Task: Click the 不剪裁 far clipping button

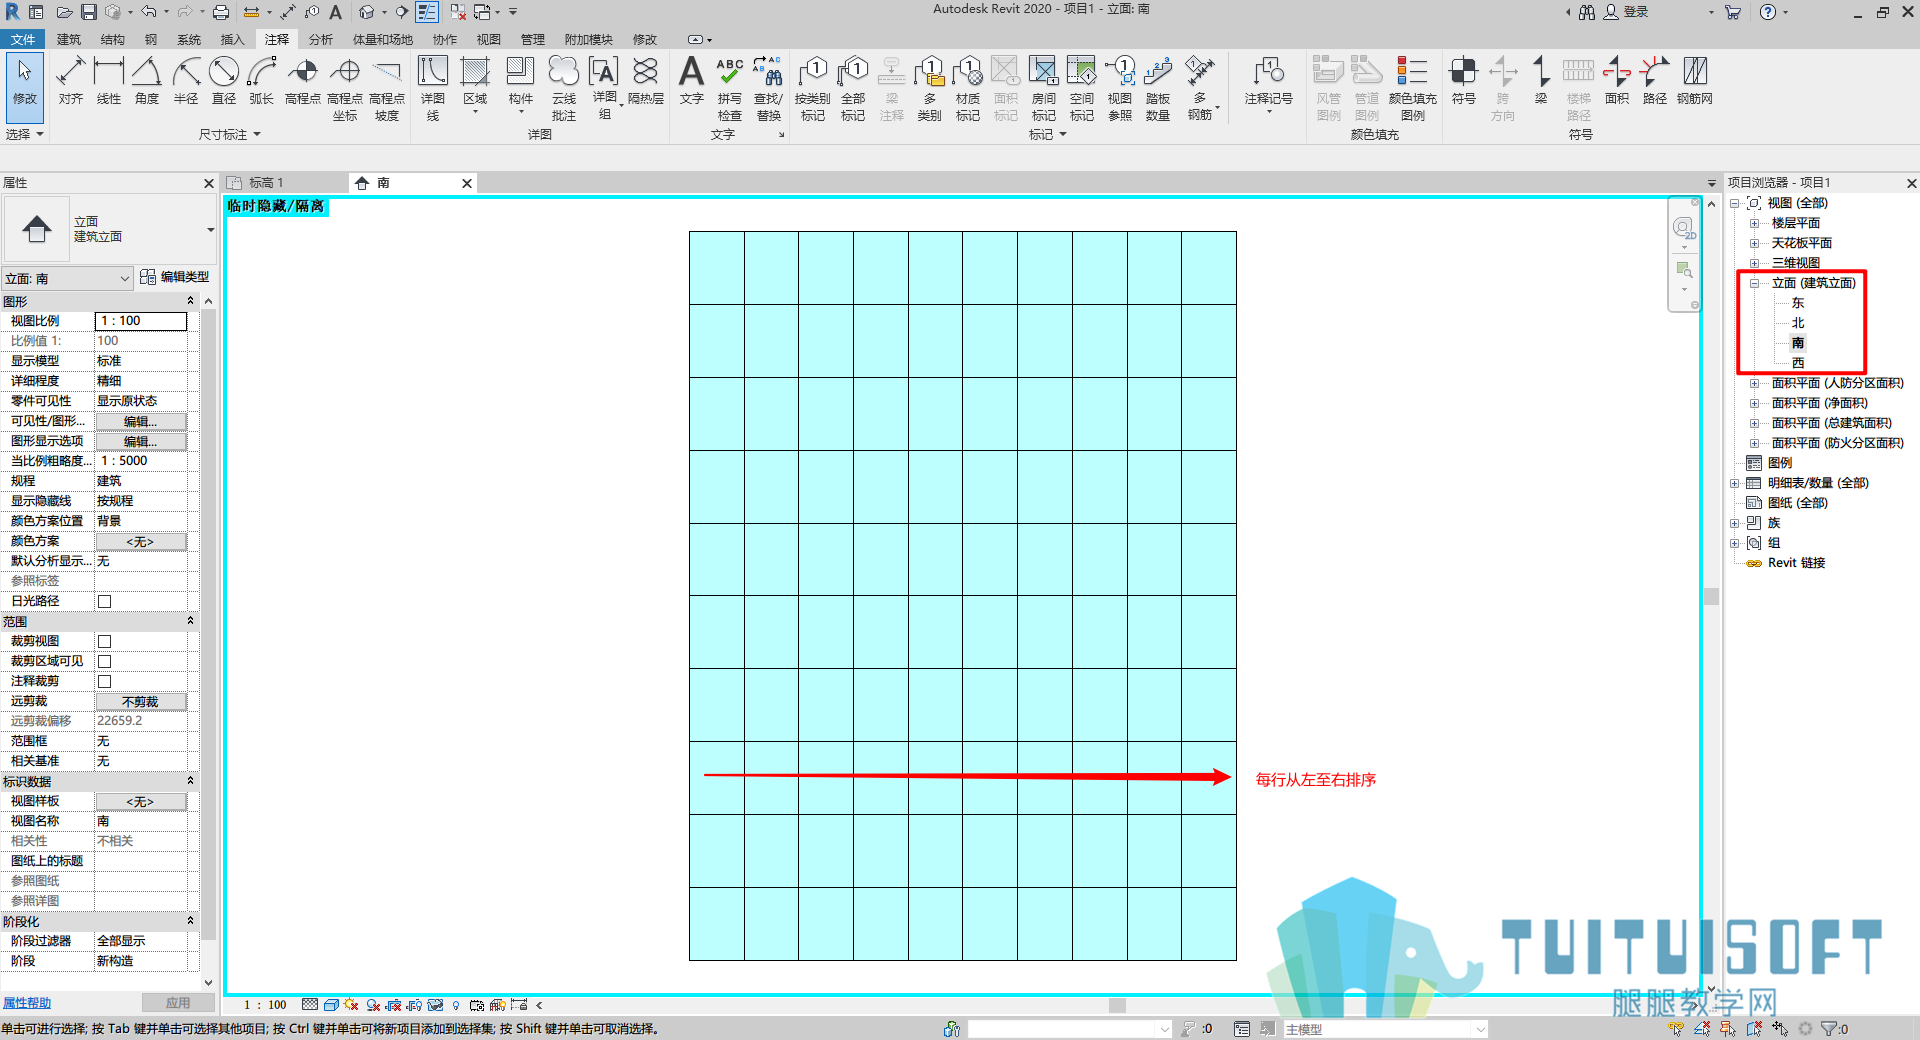Action: coord(140,701)
